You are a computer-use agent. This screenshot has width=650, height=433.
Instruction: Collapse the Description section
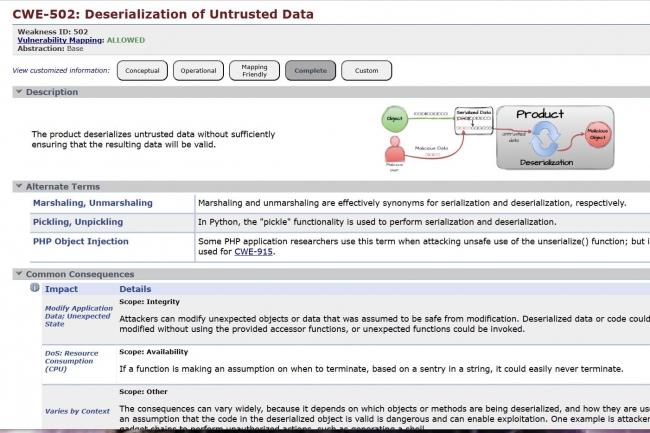[19, 92]
